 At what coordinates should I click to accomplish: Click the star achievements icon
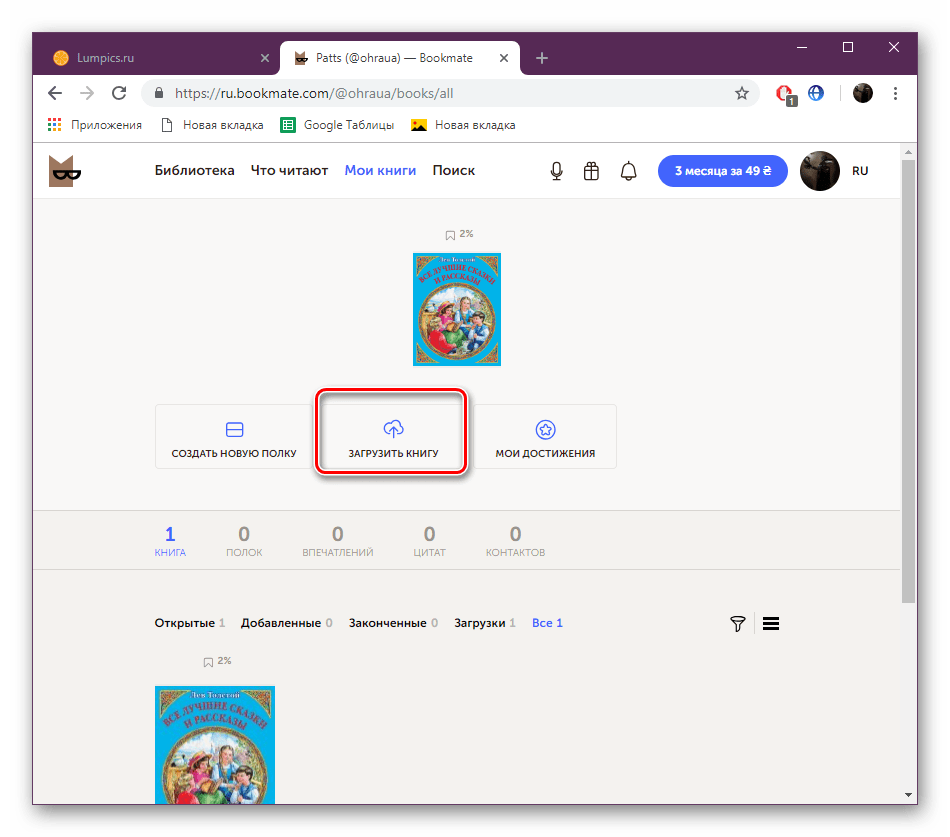click(x=545, y=430)
